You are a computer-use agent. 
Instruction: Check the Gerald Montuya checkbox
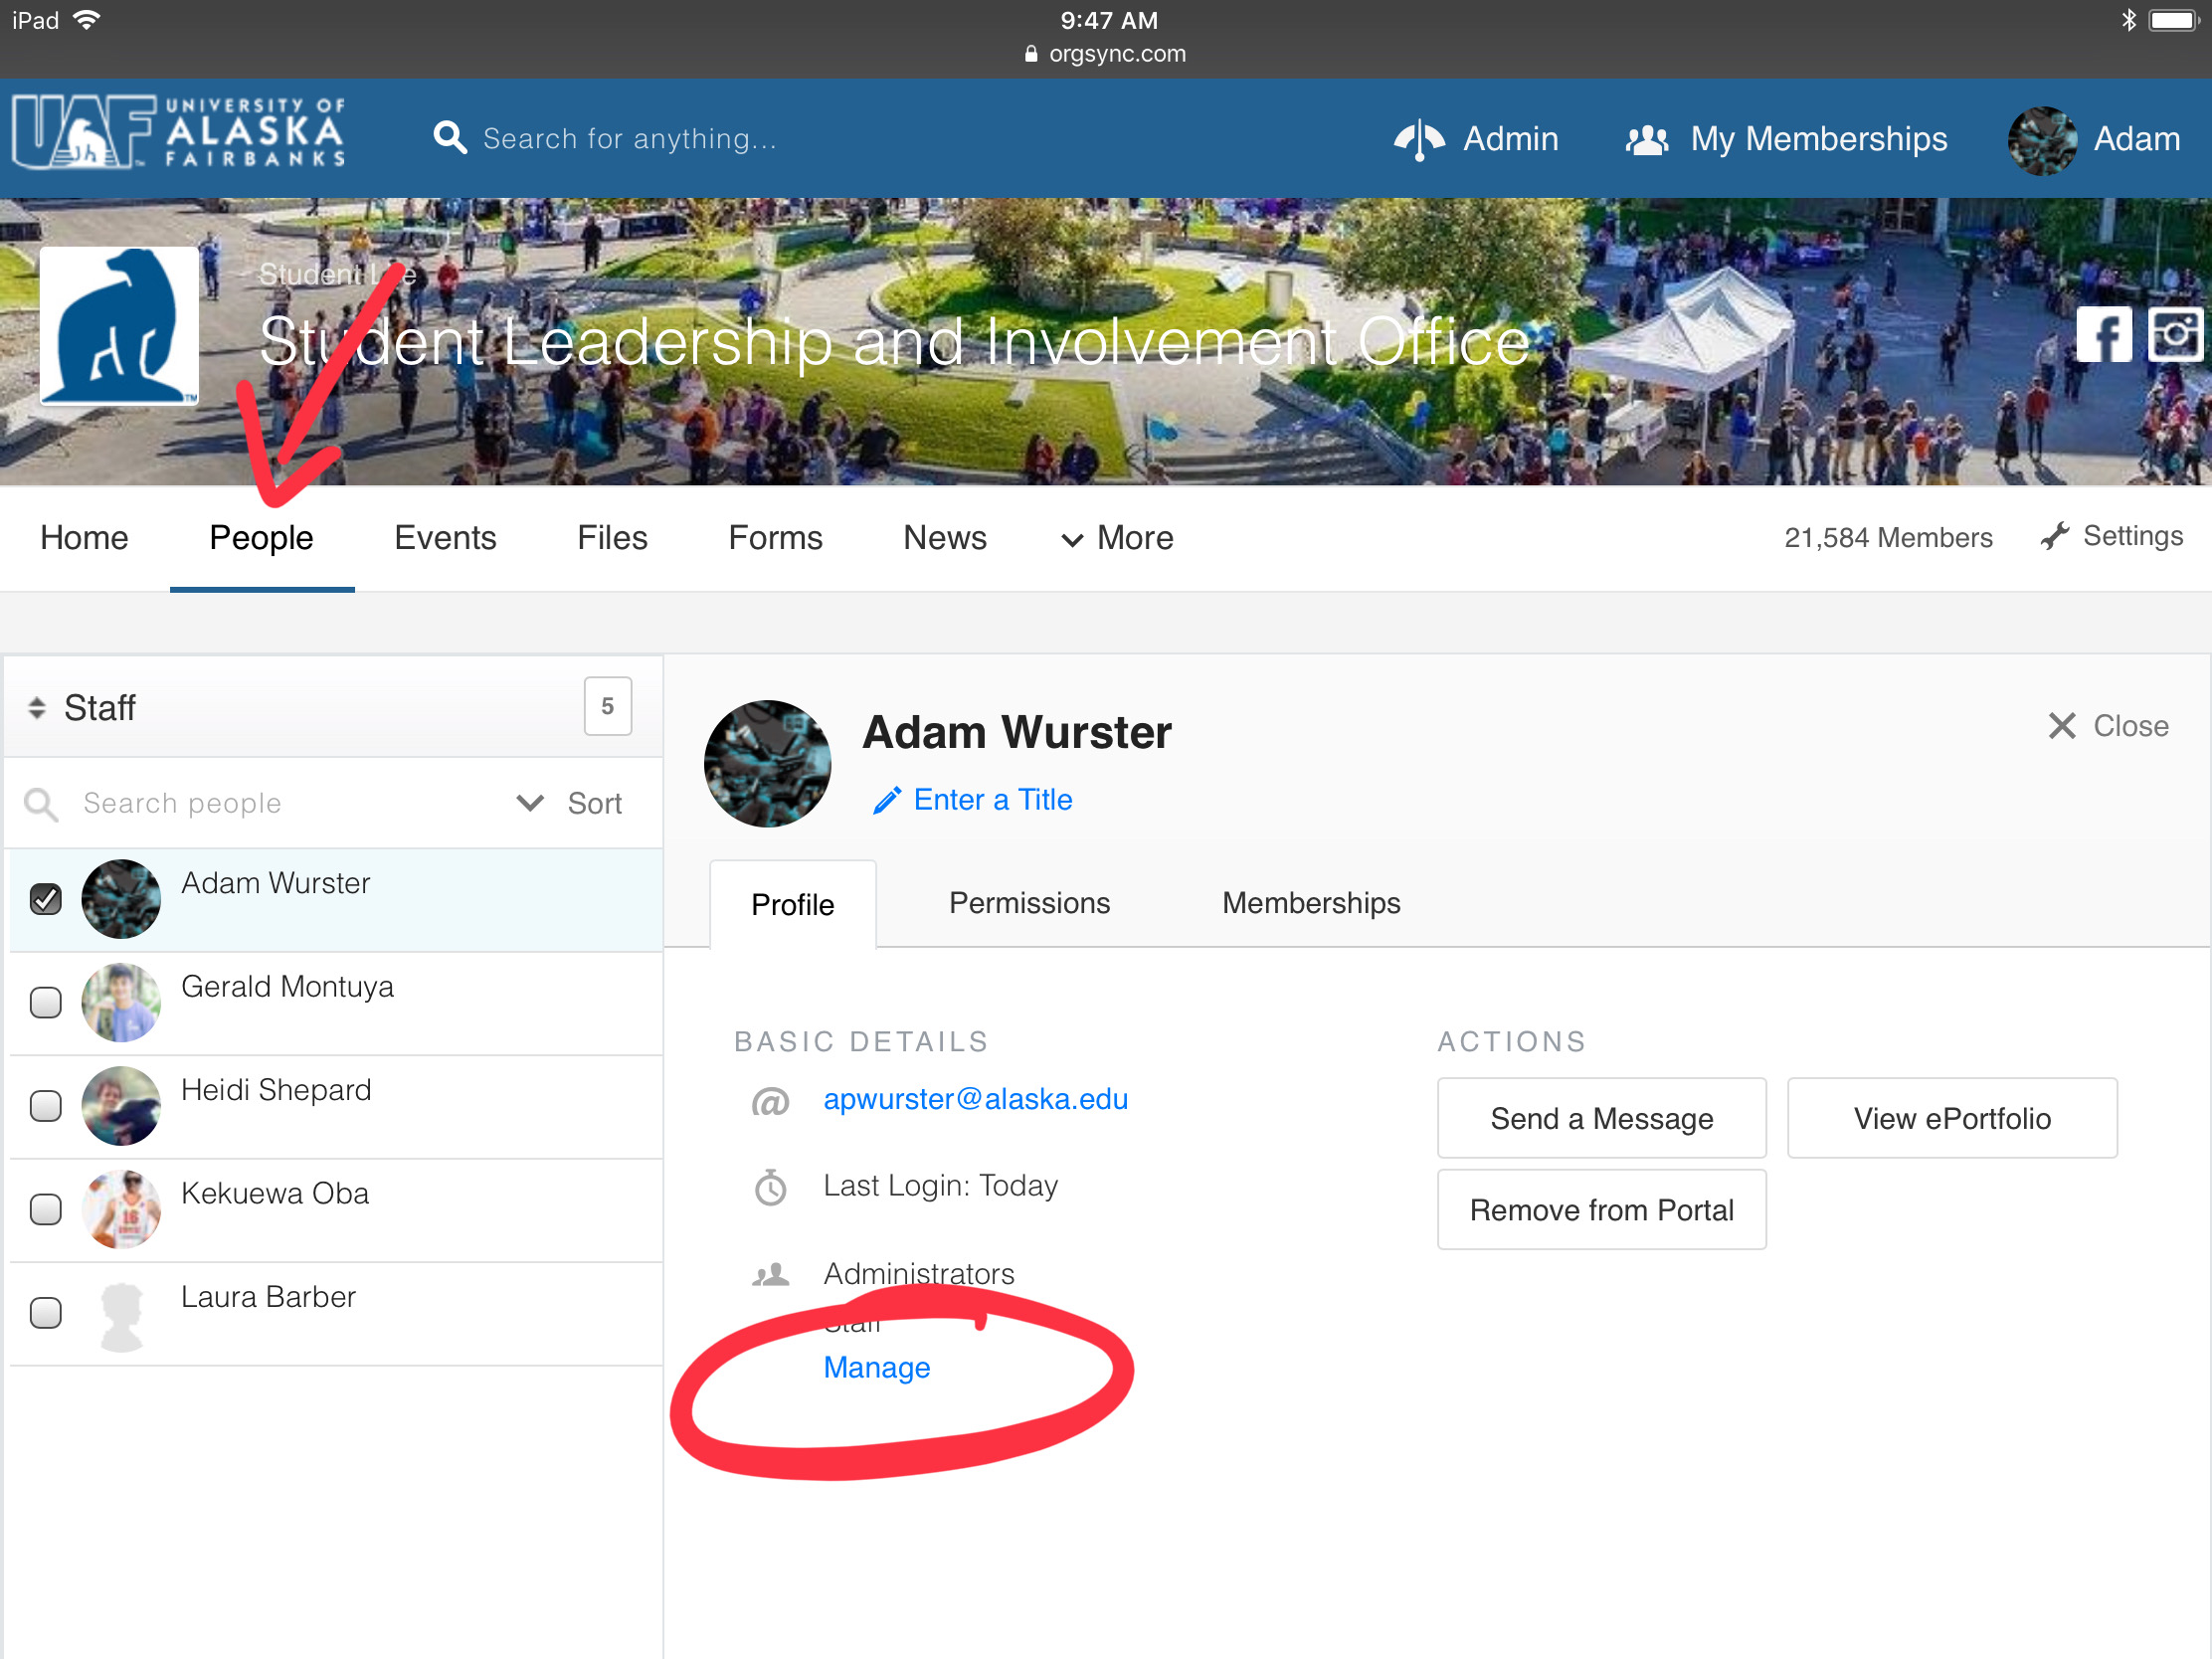46,1002
